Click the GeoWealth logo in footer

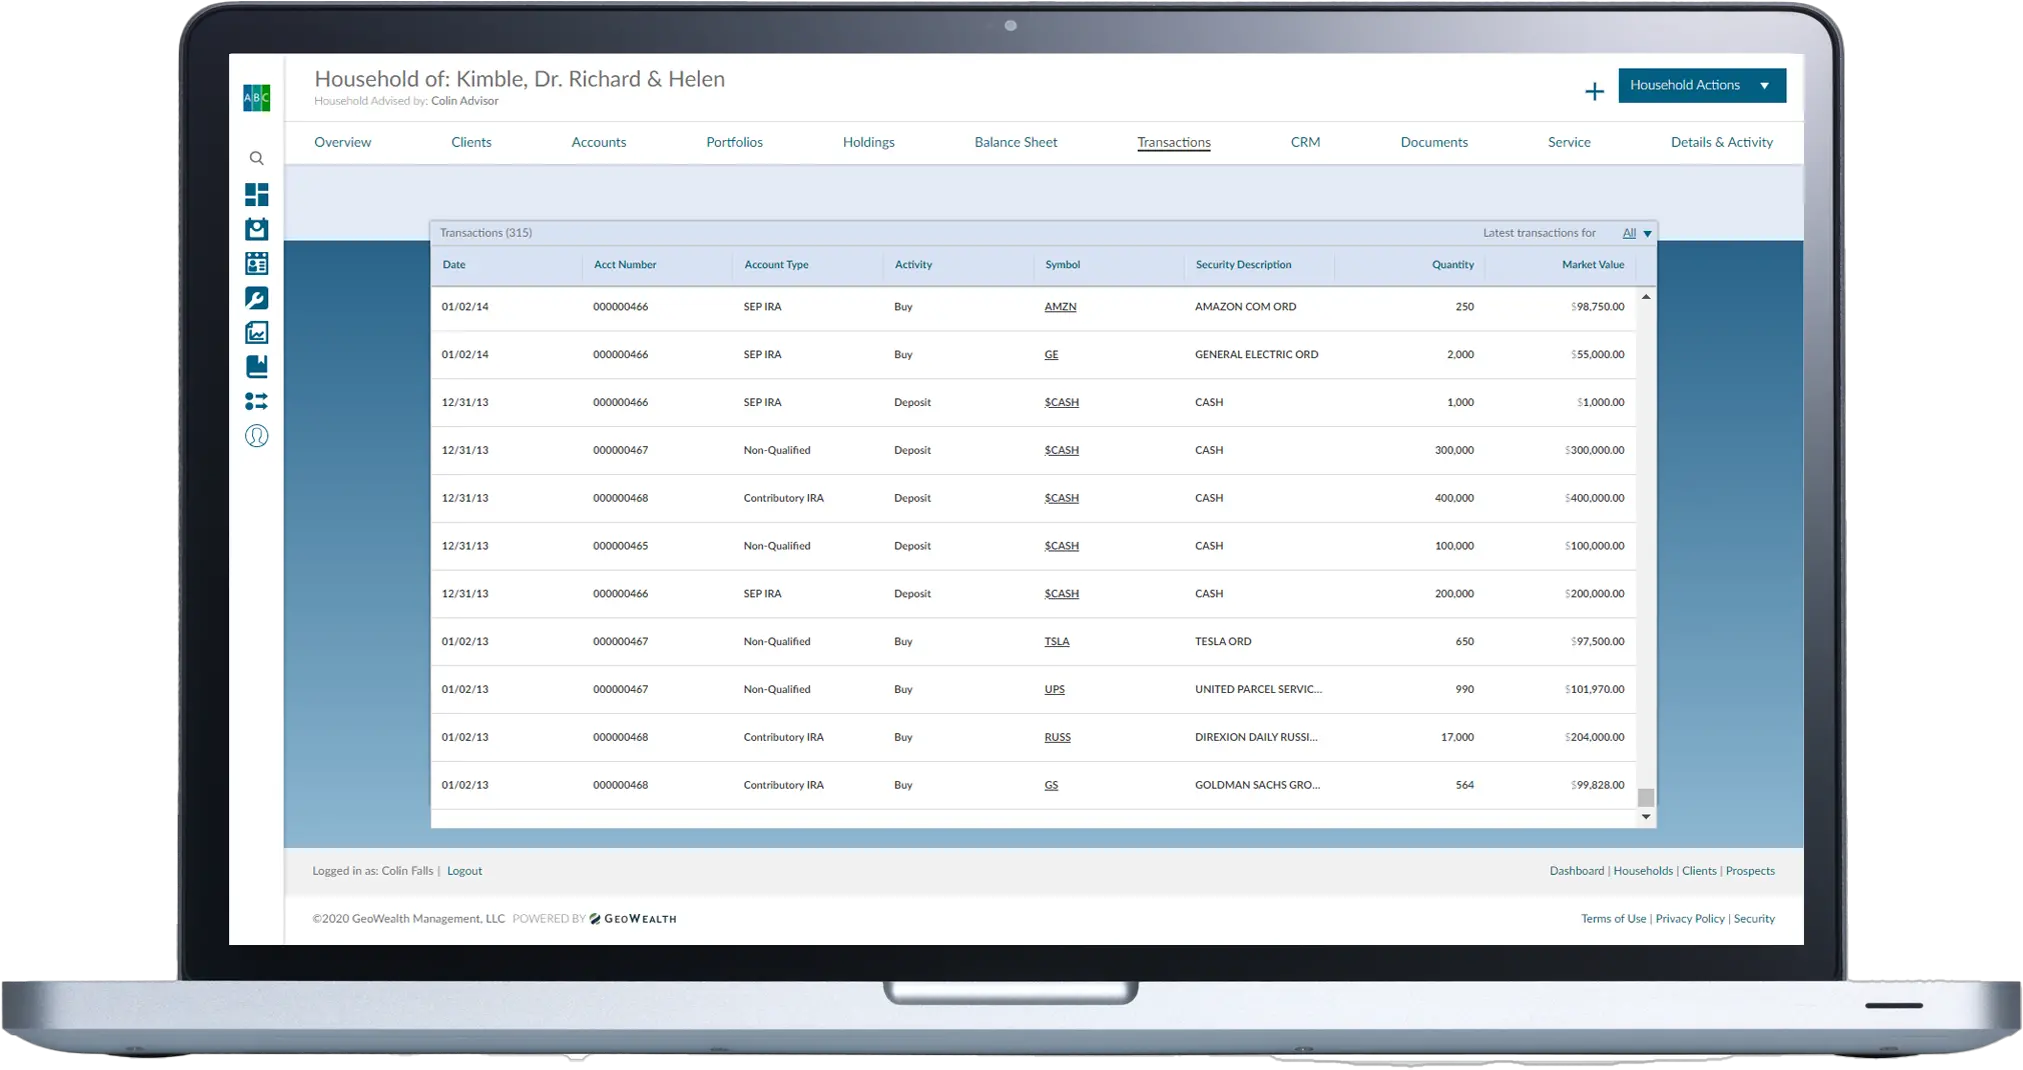(633, 919)
